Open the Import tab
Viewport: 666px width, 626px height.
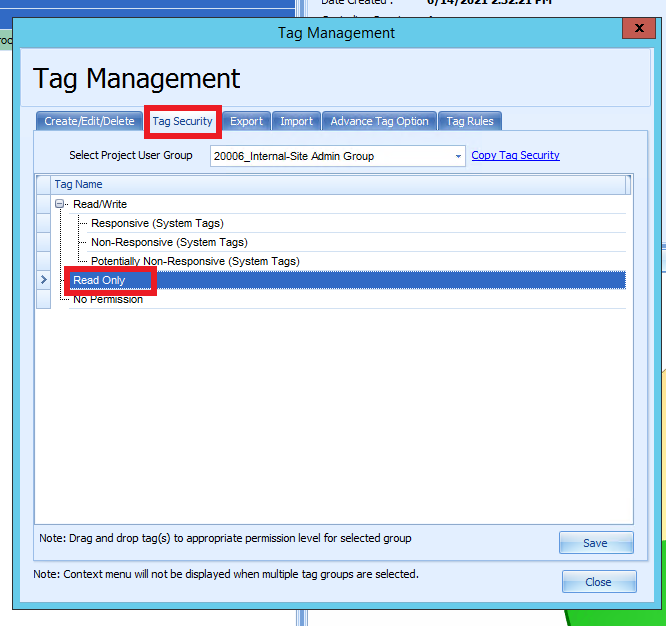tap(296, 121)
